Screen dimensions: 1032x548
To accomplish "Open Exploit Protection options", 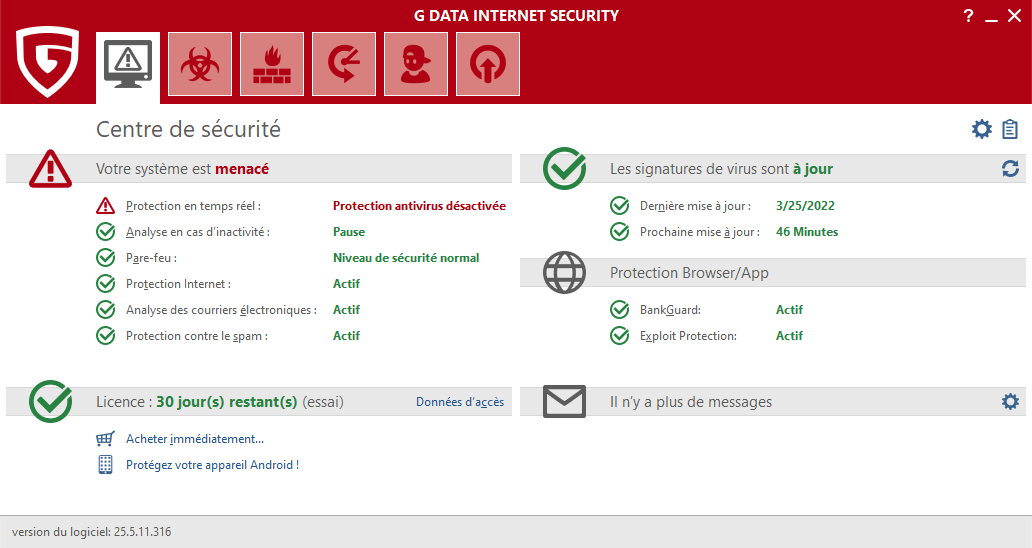I will [x=688, y=336].
